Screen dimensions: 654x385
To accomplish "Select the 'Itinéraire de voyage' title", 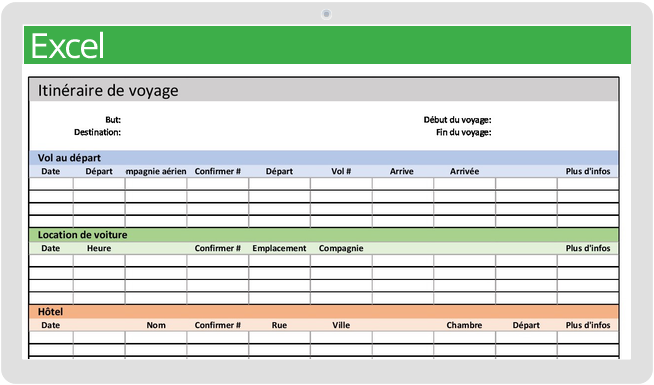I will coord(108,91).
